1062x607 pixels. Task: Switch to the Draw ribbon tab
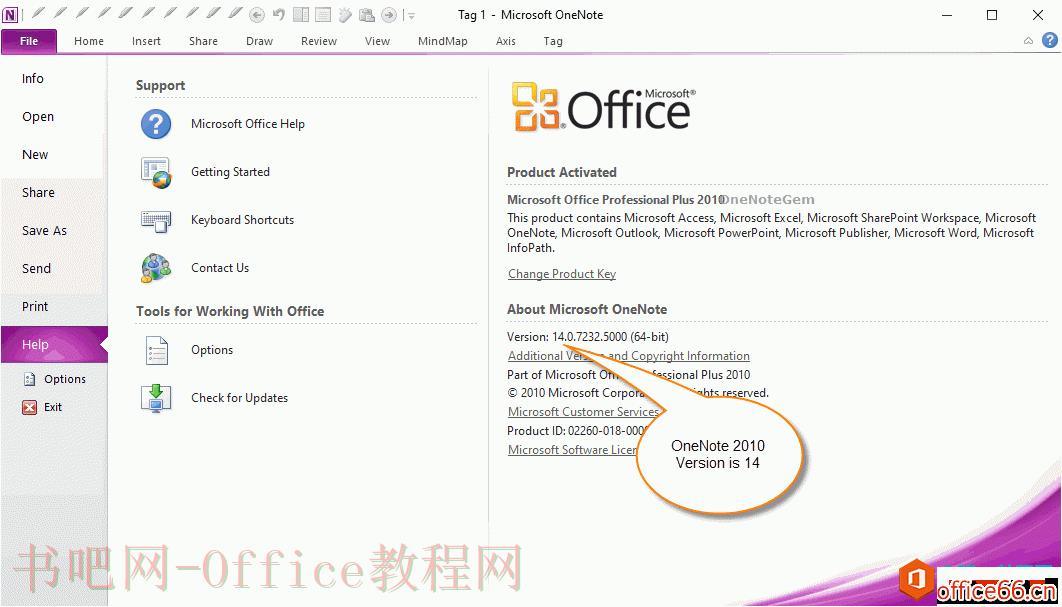click(x=259, y=41)
